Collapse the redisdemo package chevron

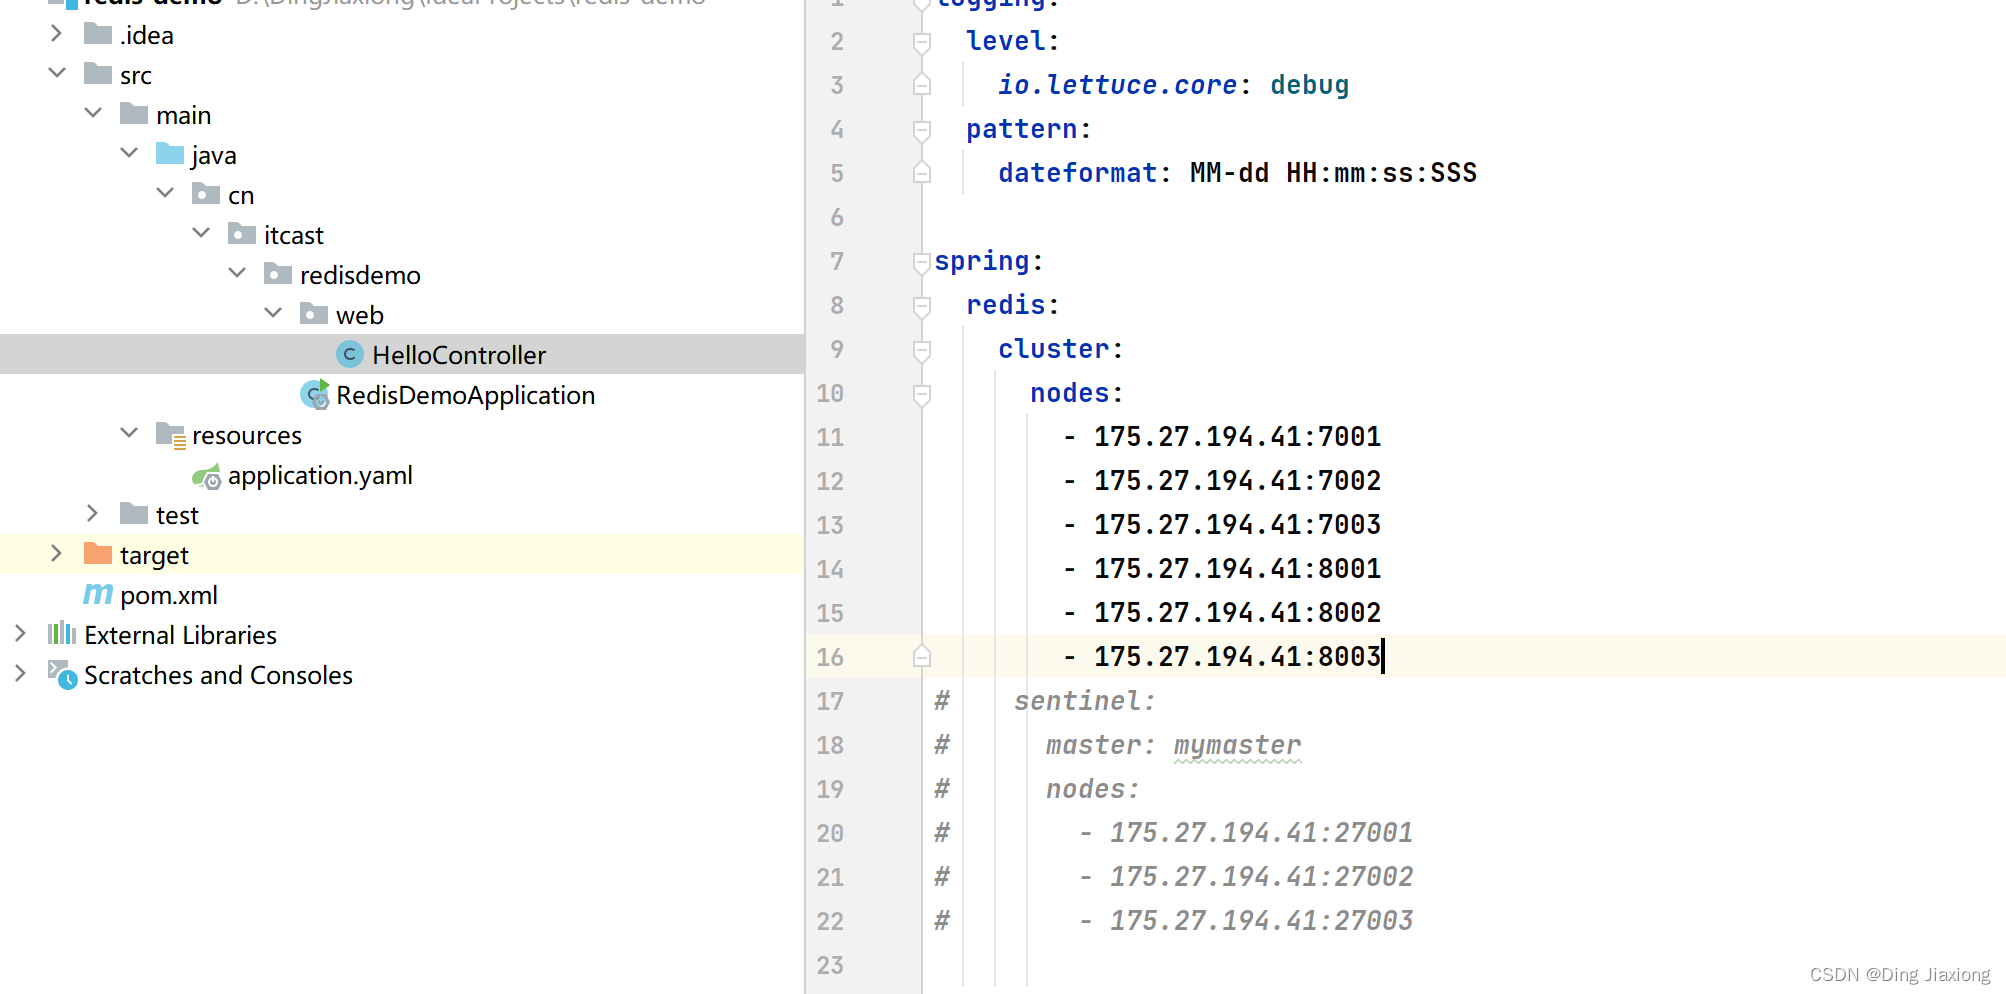pyautogui.click(x=237, y=273)
